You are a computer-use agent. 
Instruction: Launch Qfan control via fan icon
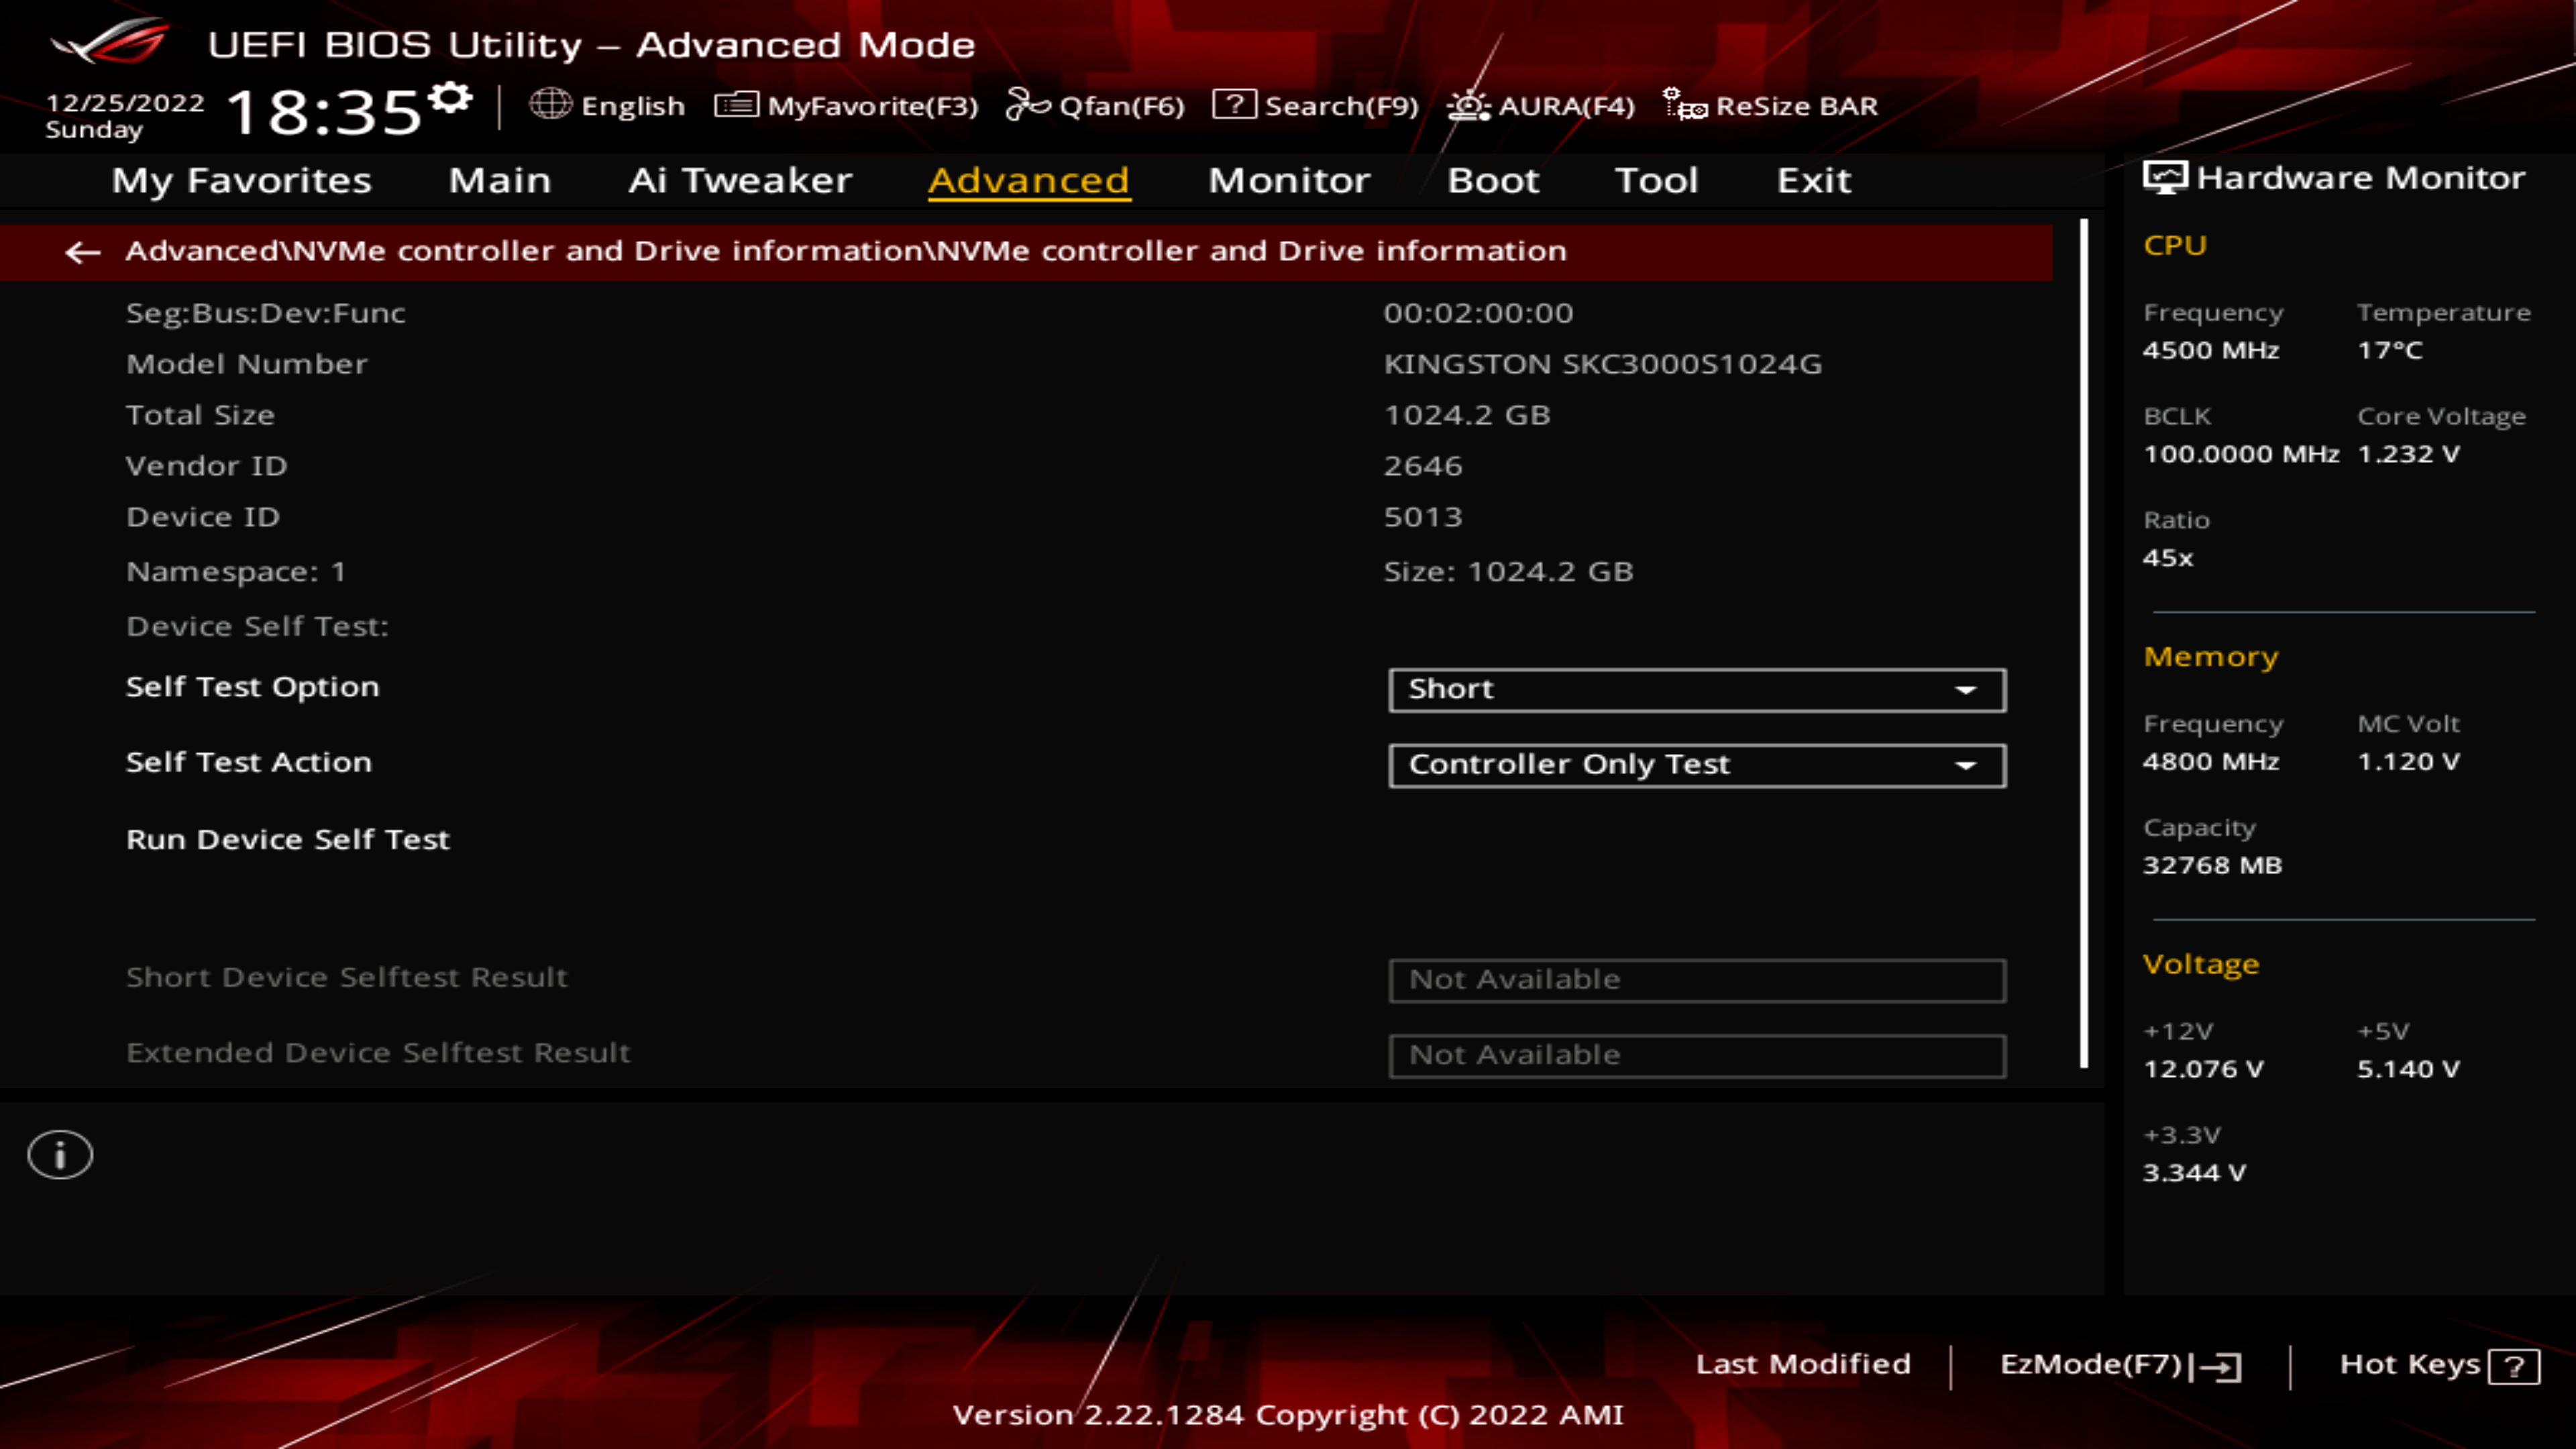coord(1025,105)
